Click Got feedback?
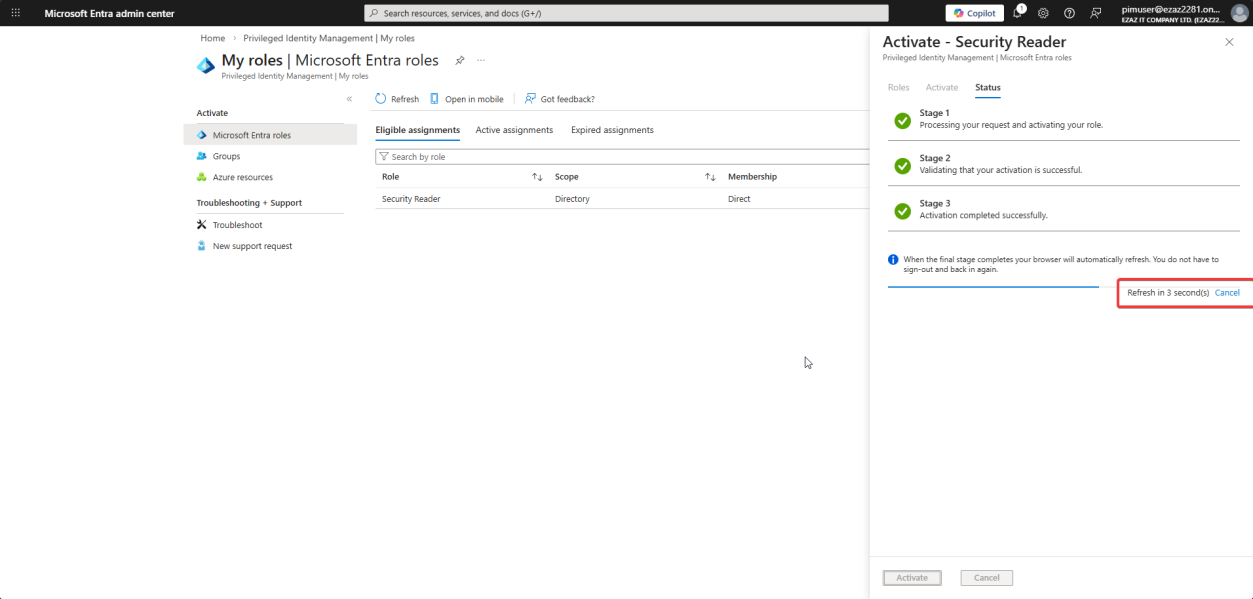Image resolution: width=1253 pixels, height=599 pixels. click(560, 99)
